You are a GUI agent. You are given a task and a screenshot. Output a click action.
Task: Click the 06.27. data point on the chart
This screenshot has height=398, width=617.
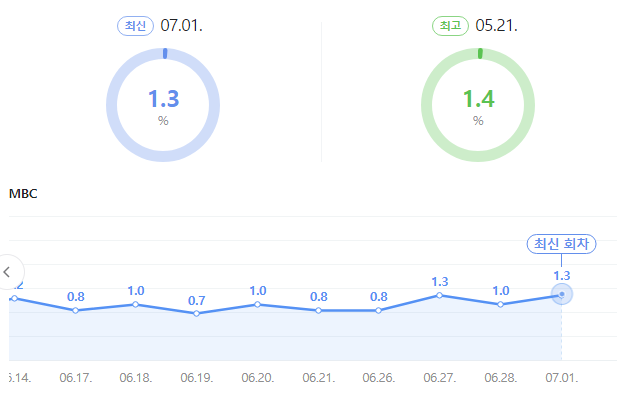click(440, 295)
